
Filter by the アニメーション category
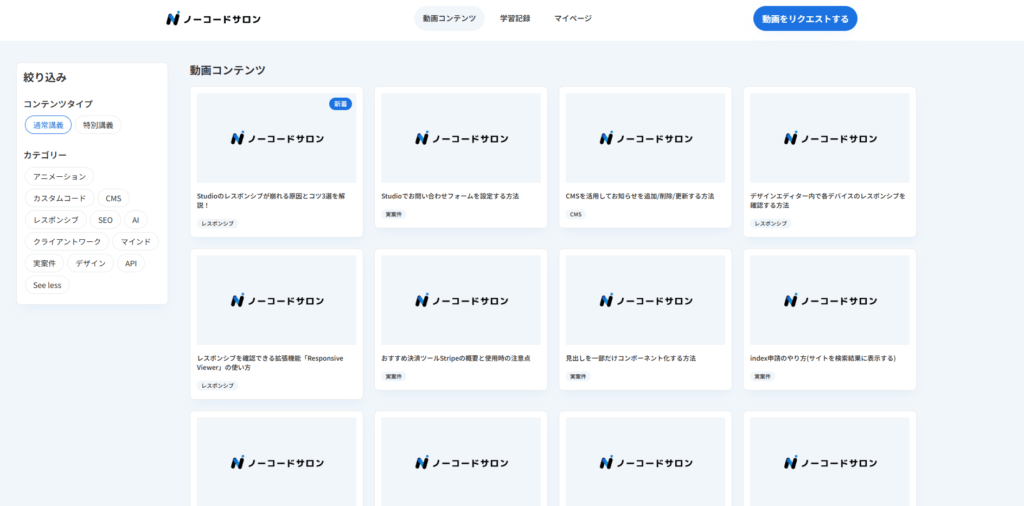(x=59, y=176)
